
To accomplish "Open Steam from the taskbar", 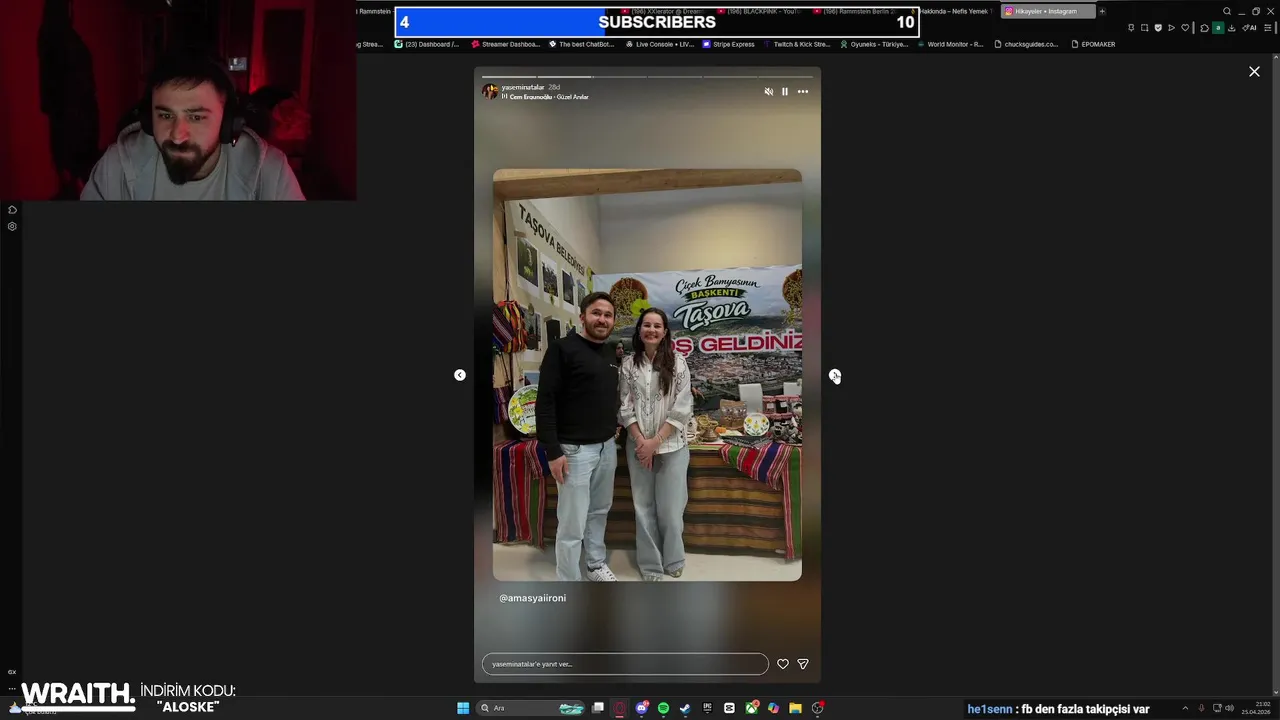I will pyautogui.click(x=685, y=708).
